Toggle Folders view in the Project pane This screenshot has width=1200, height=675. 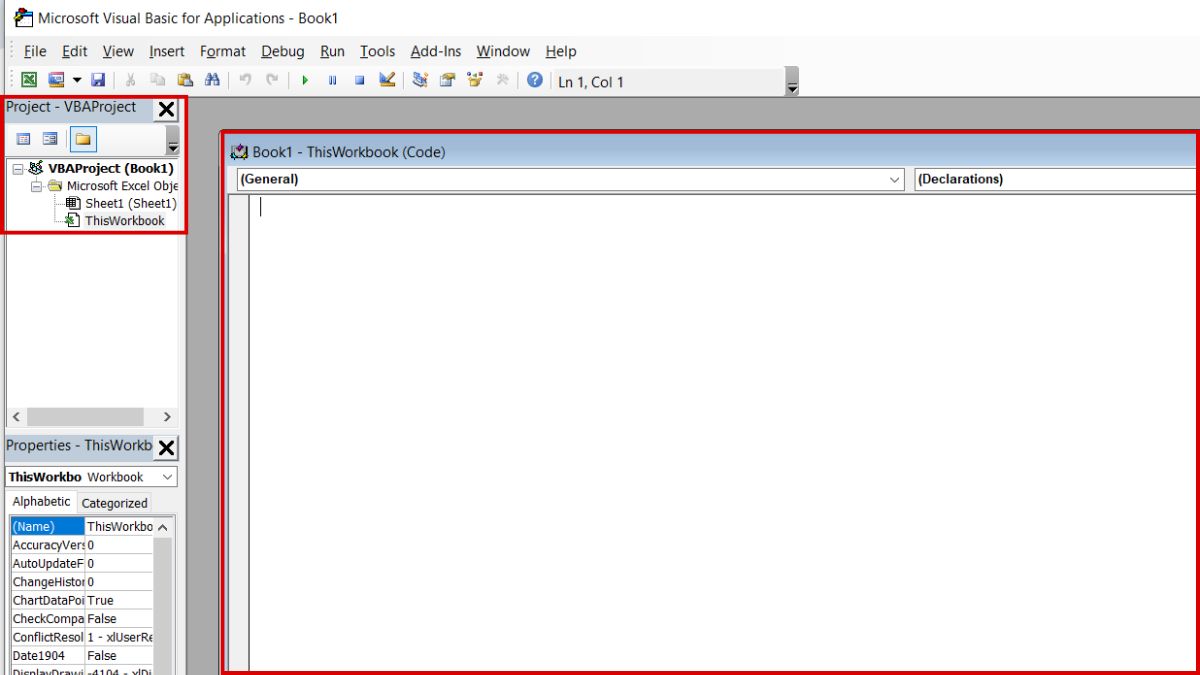coord(83,139)
